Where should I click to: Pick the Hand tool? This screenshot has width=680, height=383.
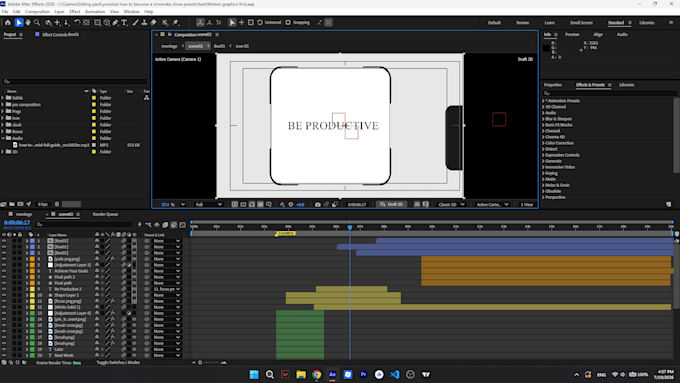click(28, 23)
